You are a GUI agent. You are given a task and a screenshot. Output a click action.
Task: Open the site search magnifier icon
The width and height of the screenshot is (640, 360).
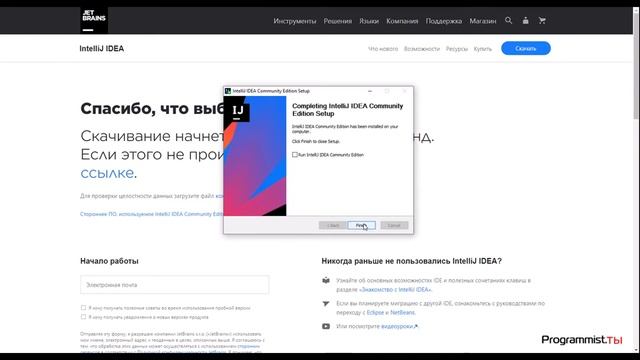point(508,20)
